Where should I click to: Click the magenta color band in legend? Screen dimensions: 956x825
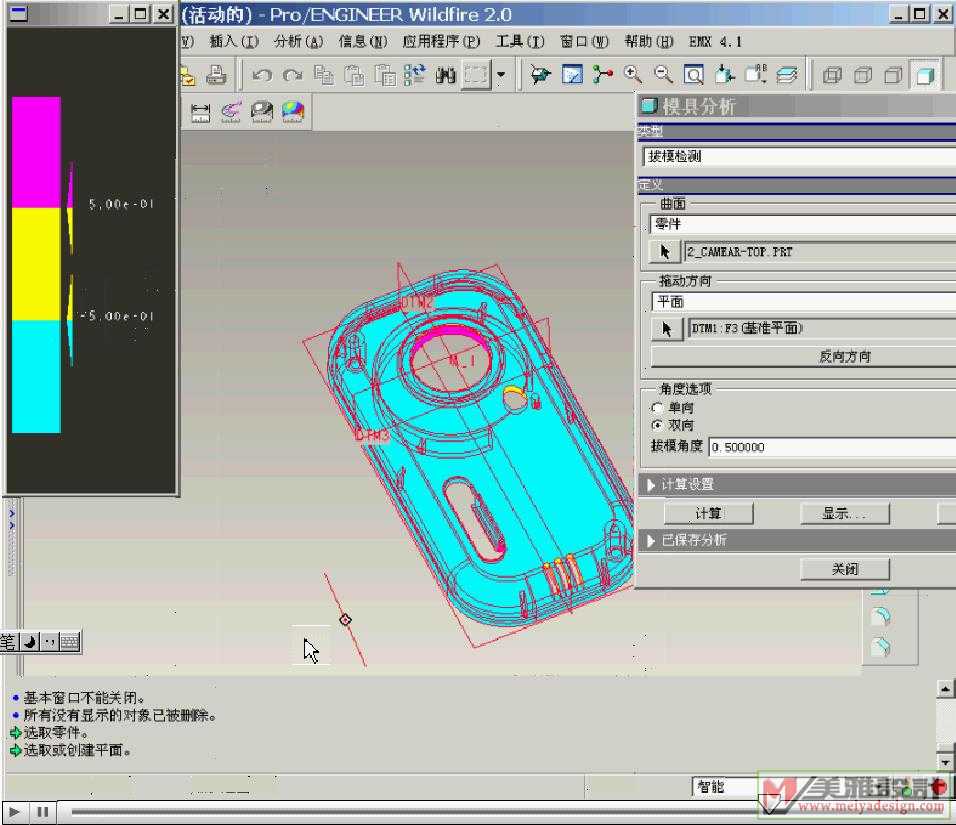click(x=36, y=152)
